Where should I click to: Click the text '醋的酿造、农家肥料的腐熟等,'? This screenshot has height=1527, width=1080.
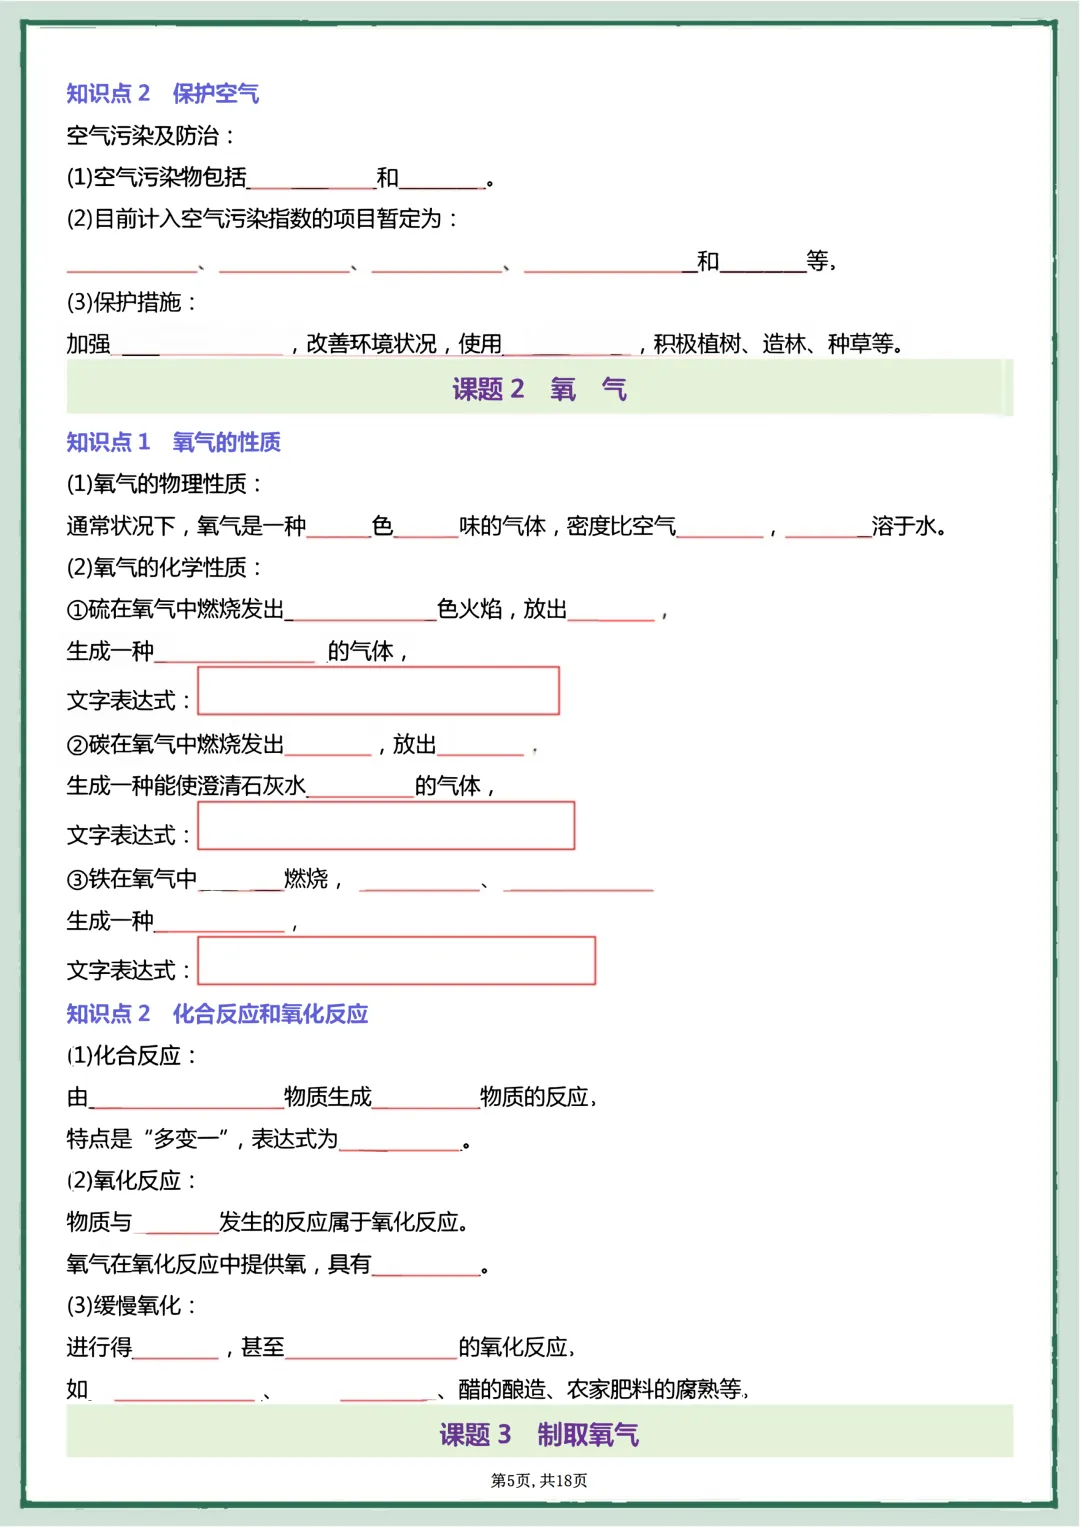[604, 1389]
